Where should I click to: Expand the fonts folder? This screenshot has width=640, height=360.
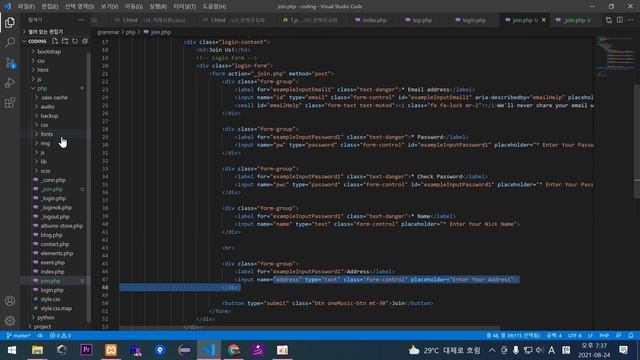[x=47, y=134]
